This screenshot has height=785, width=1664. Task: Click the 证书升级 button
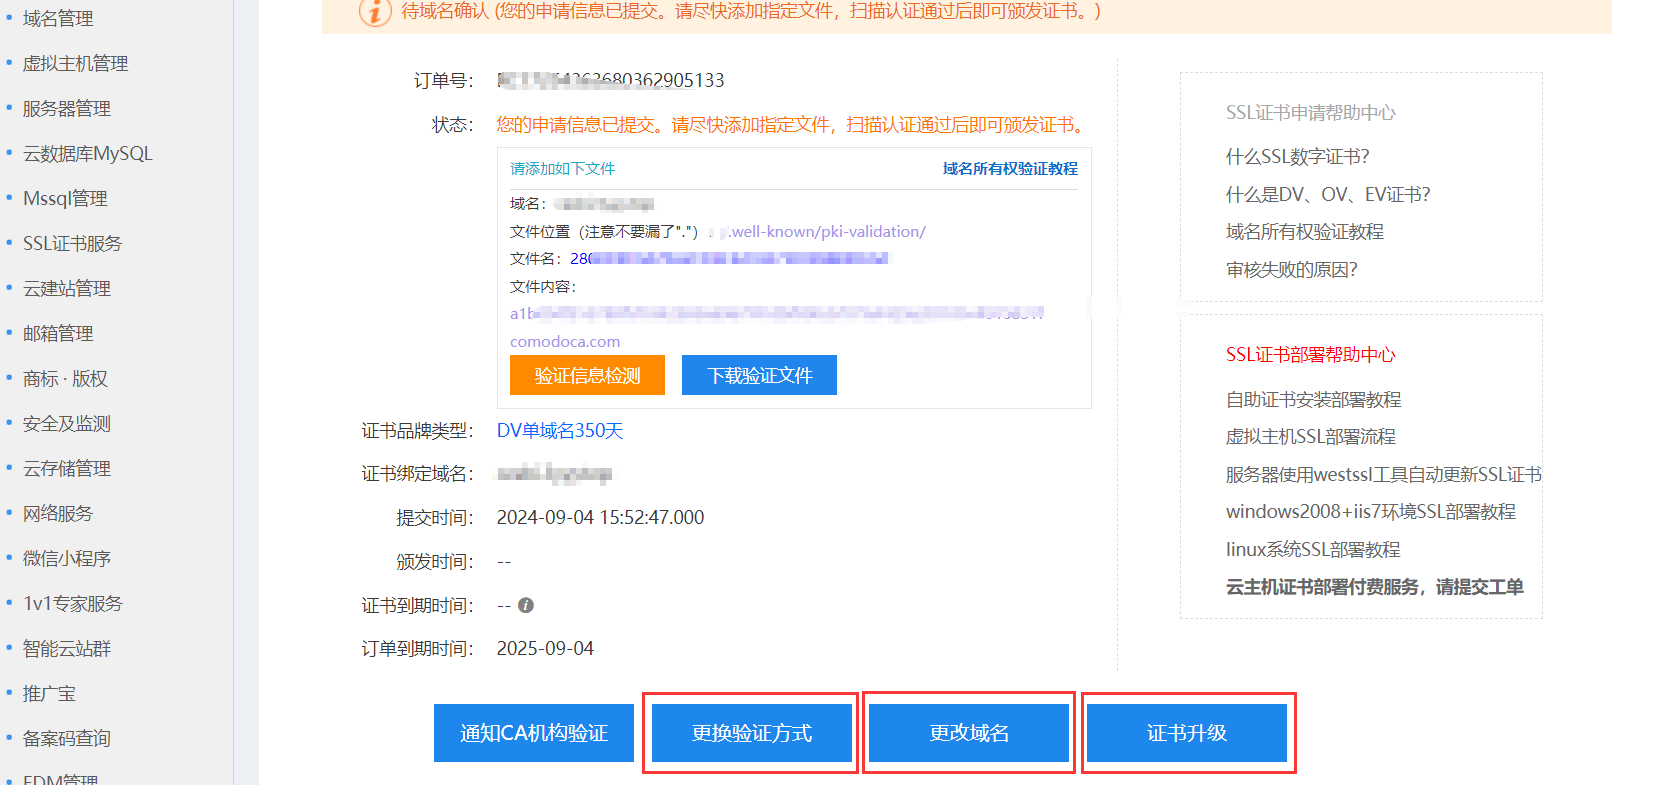click(1186, 733)
